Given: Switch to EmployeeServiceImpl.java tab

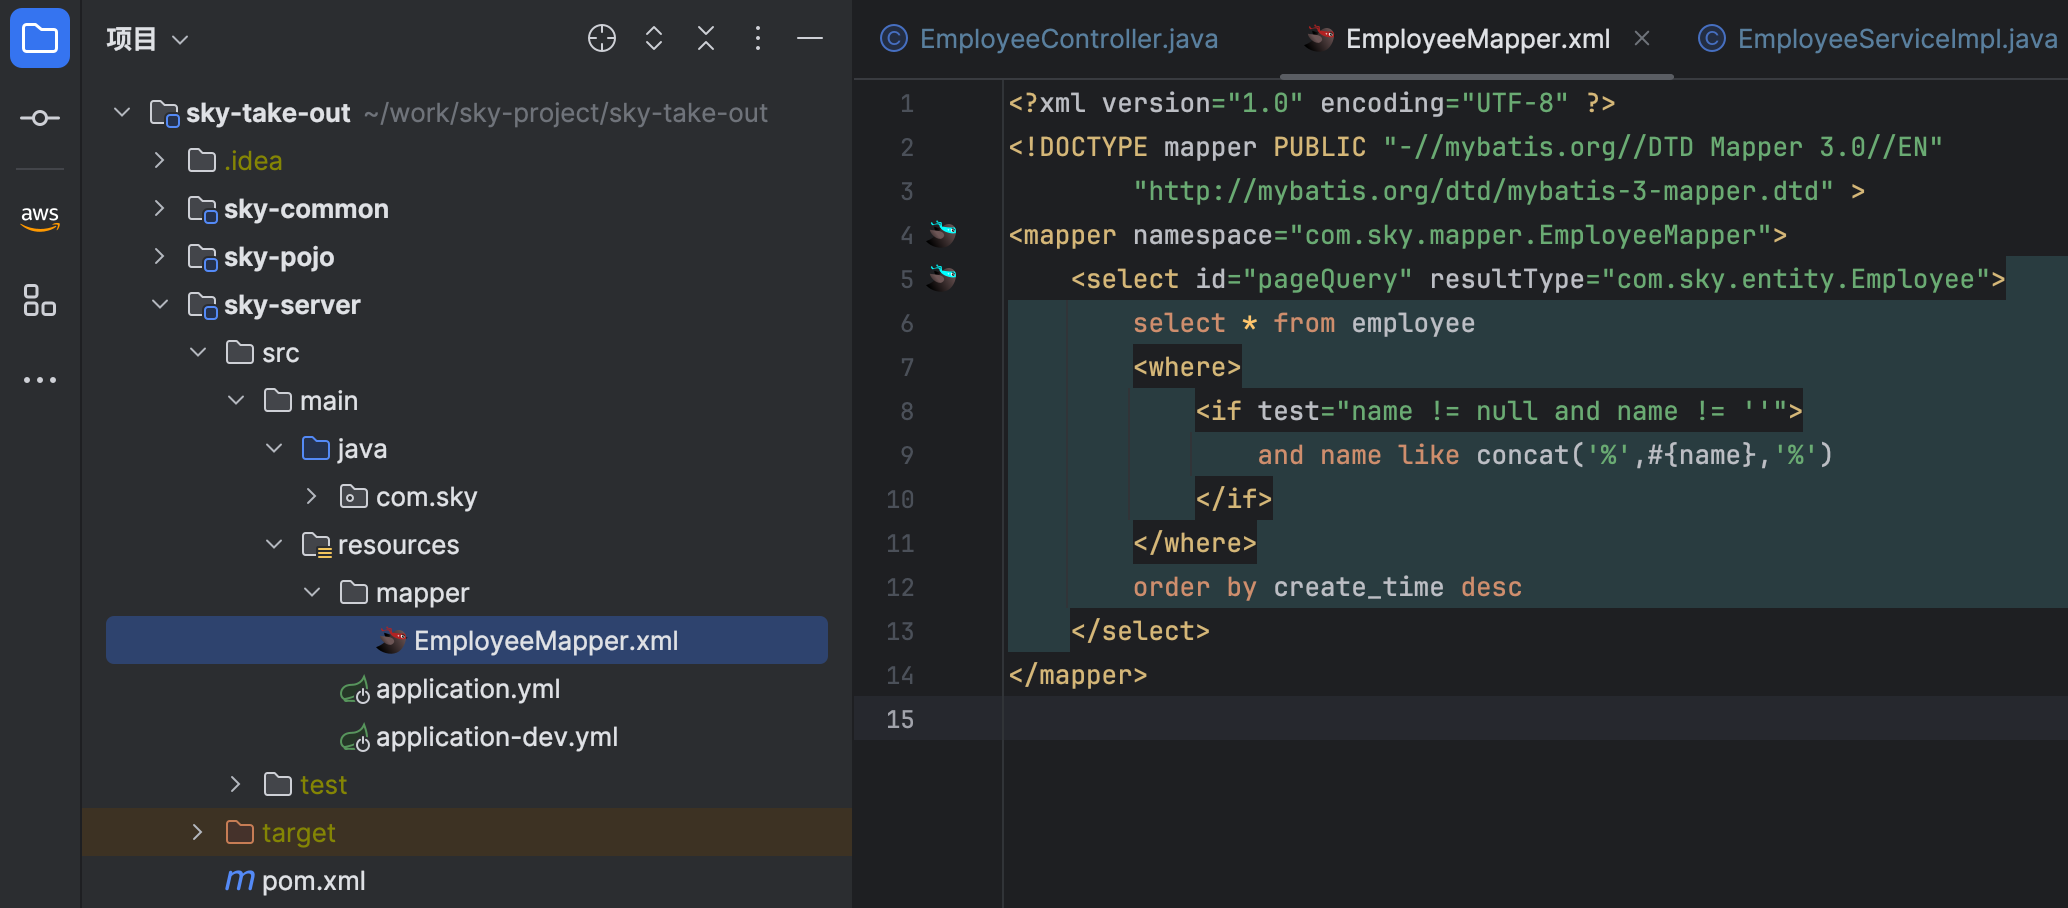Looking at the screenshot, I should (1878, 39).
